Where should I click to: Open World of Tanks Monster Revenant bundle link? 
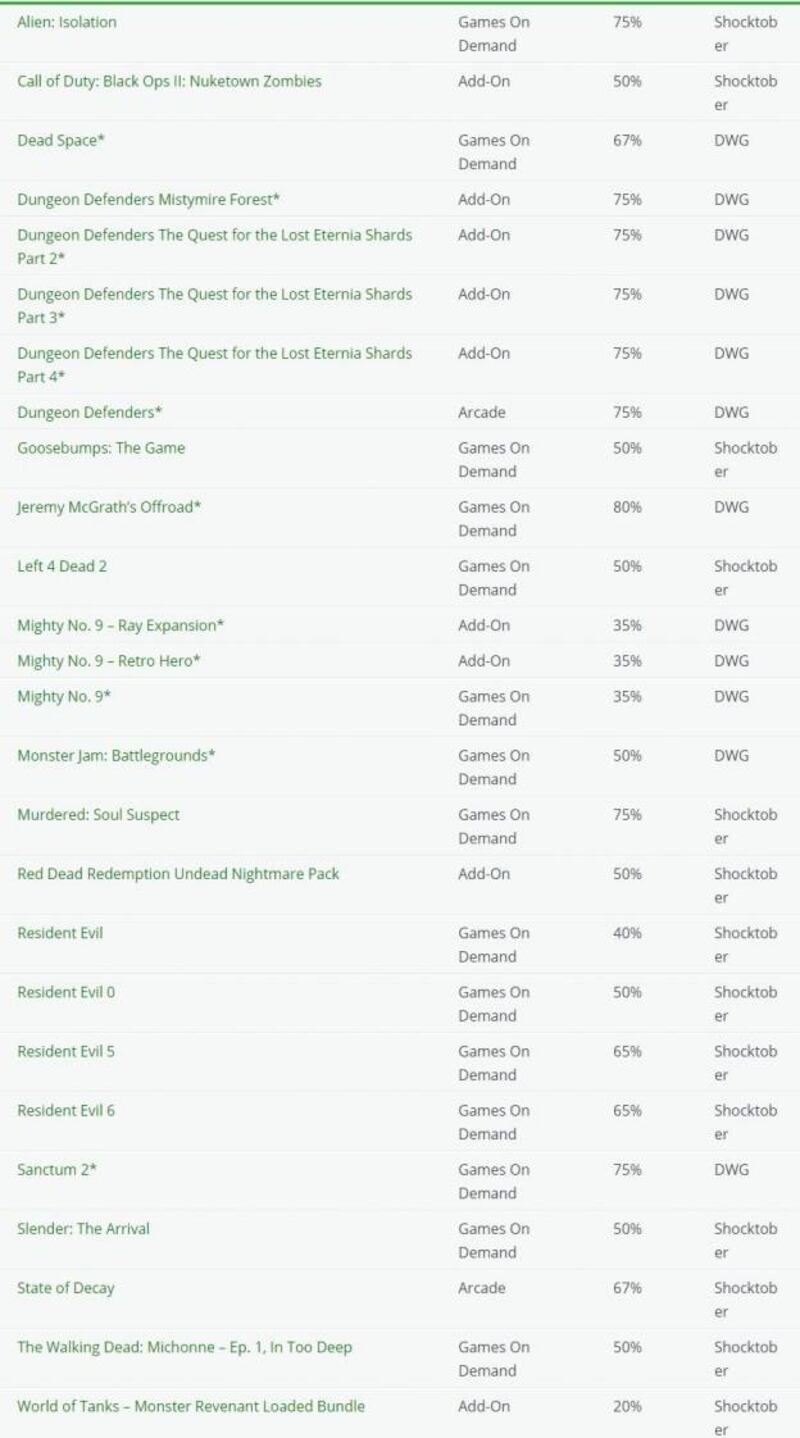point(190,1407)
